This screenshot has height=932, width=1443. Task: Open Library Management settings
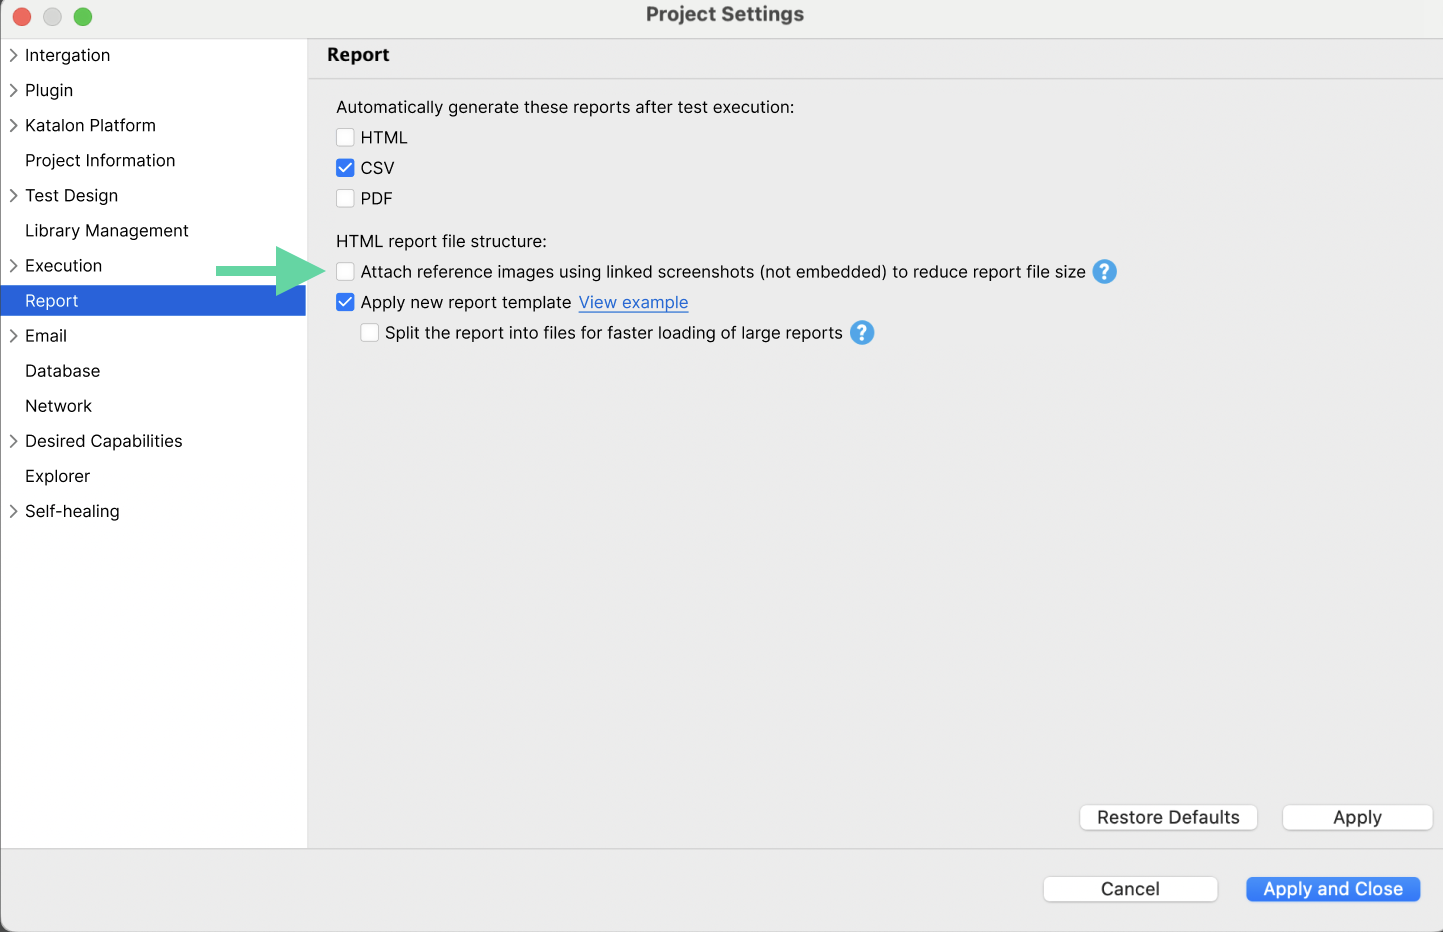(107, 230)
